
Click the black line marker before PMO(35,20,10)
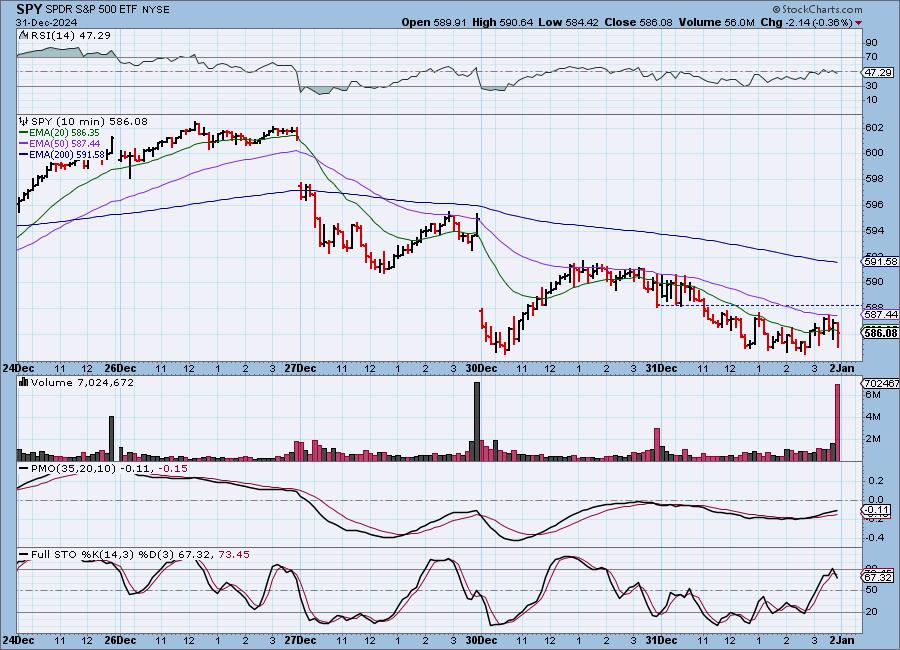pyautogui.click(x=24, y=469)
